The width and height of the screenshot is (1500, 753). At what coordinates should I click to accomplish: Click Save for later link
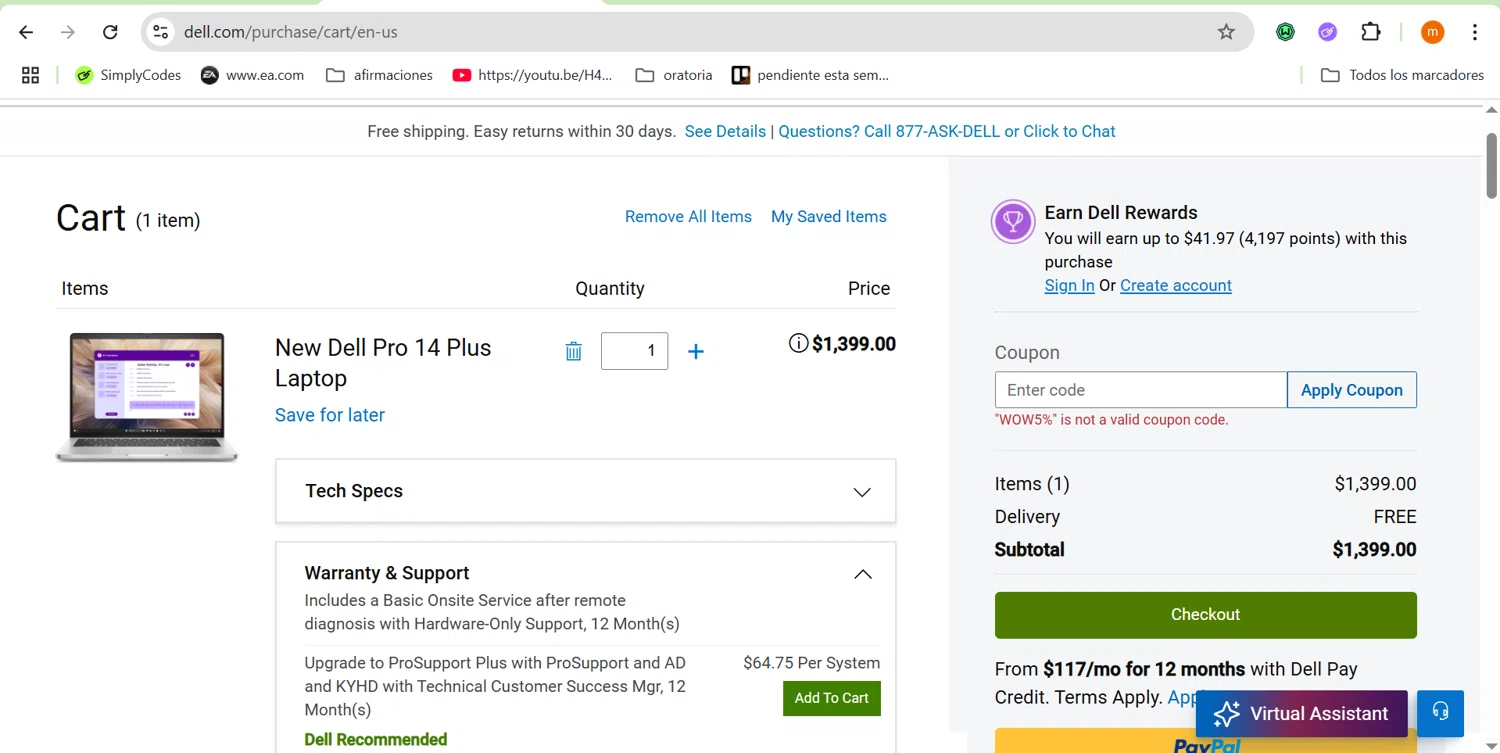[330, 415]
